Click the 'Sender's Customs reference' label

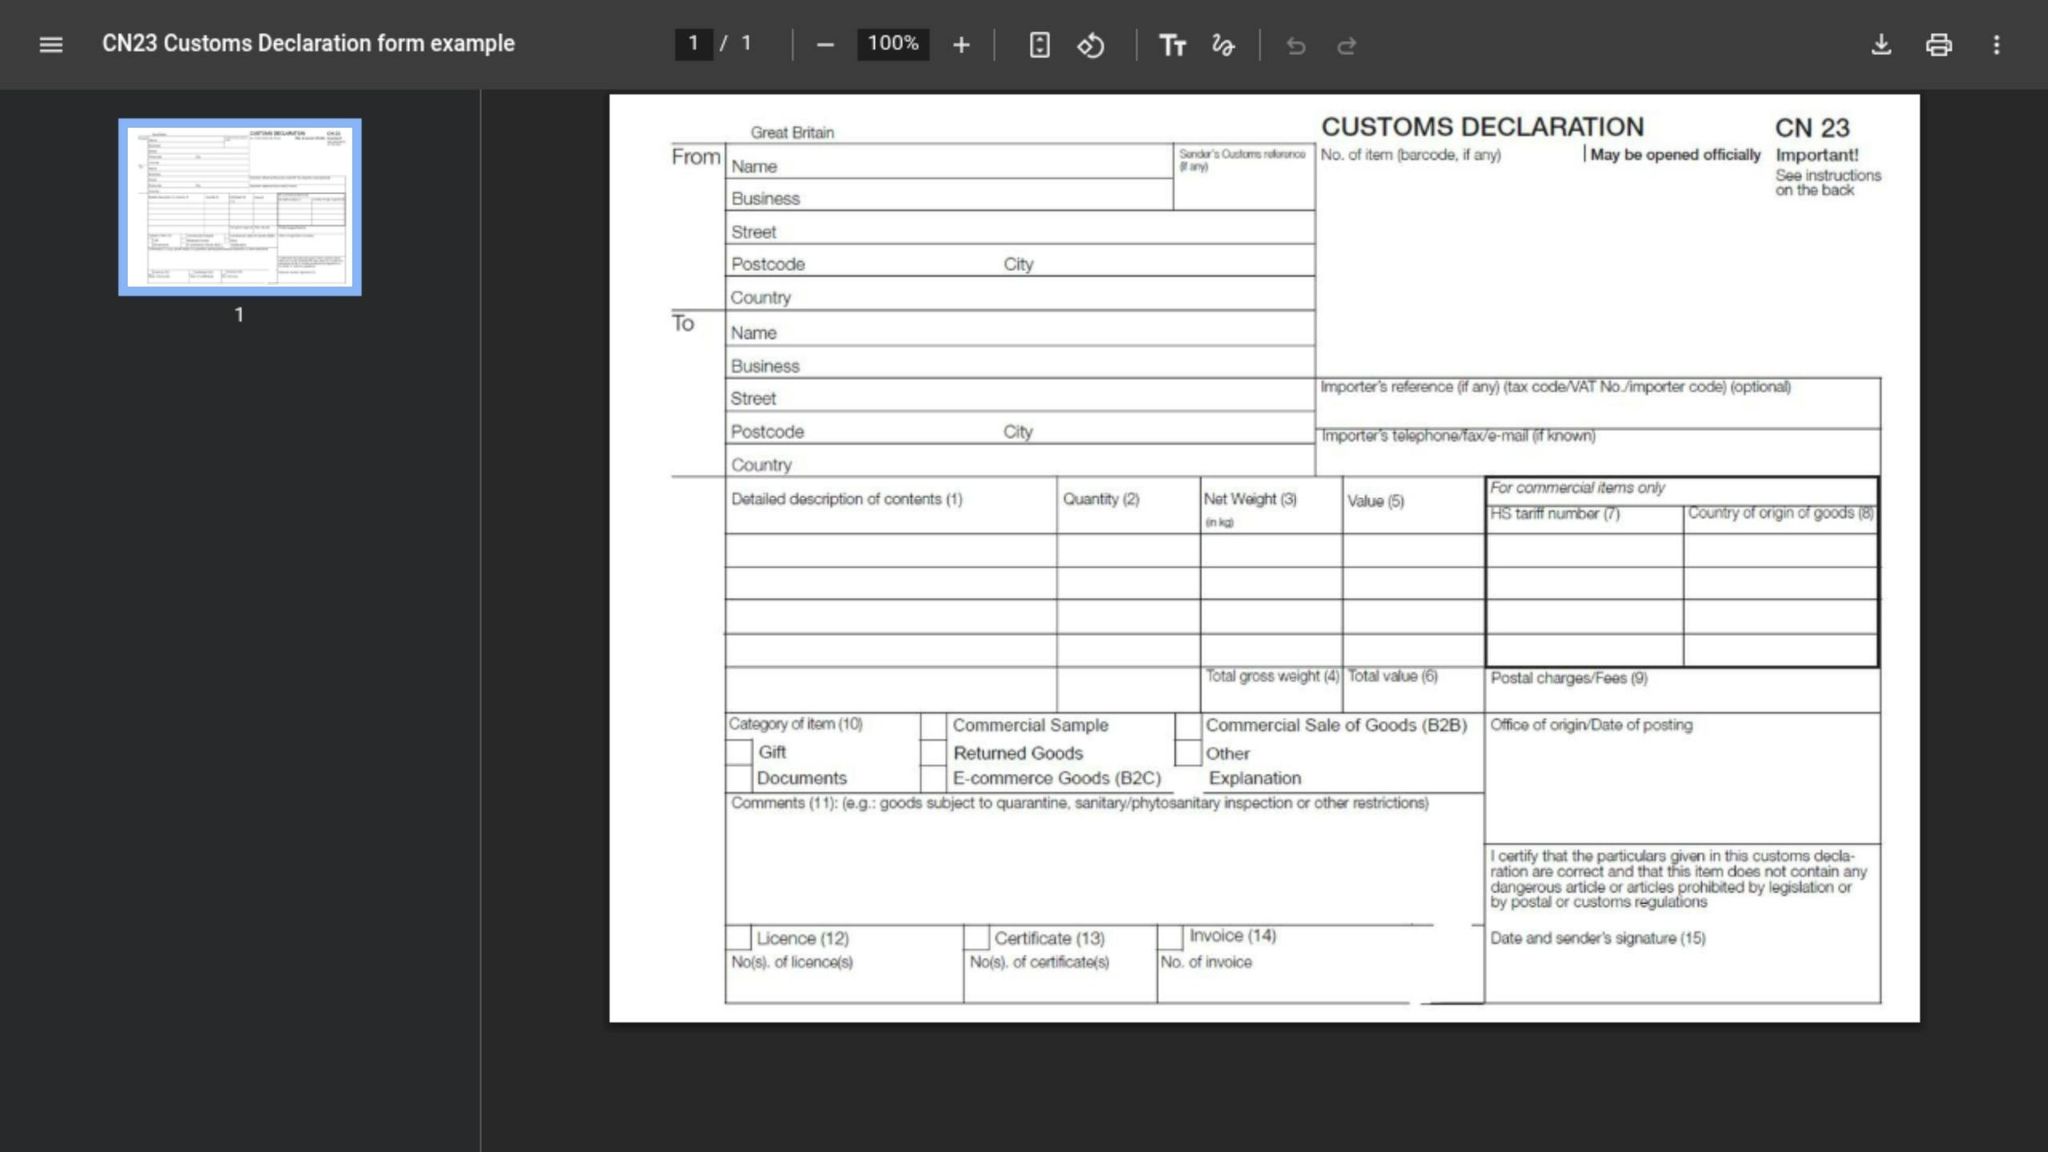(x=1242, y=154)
